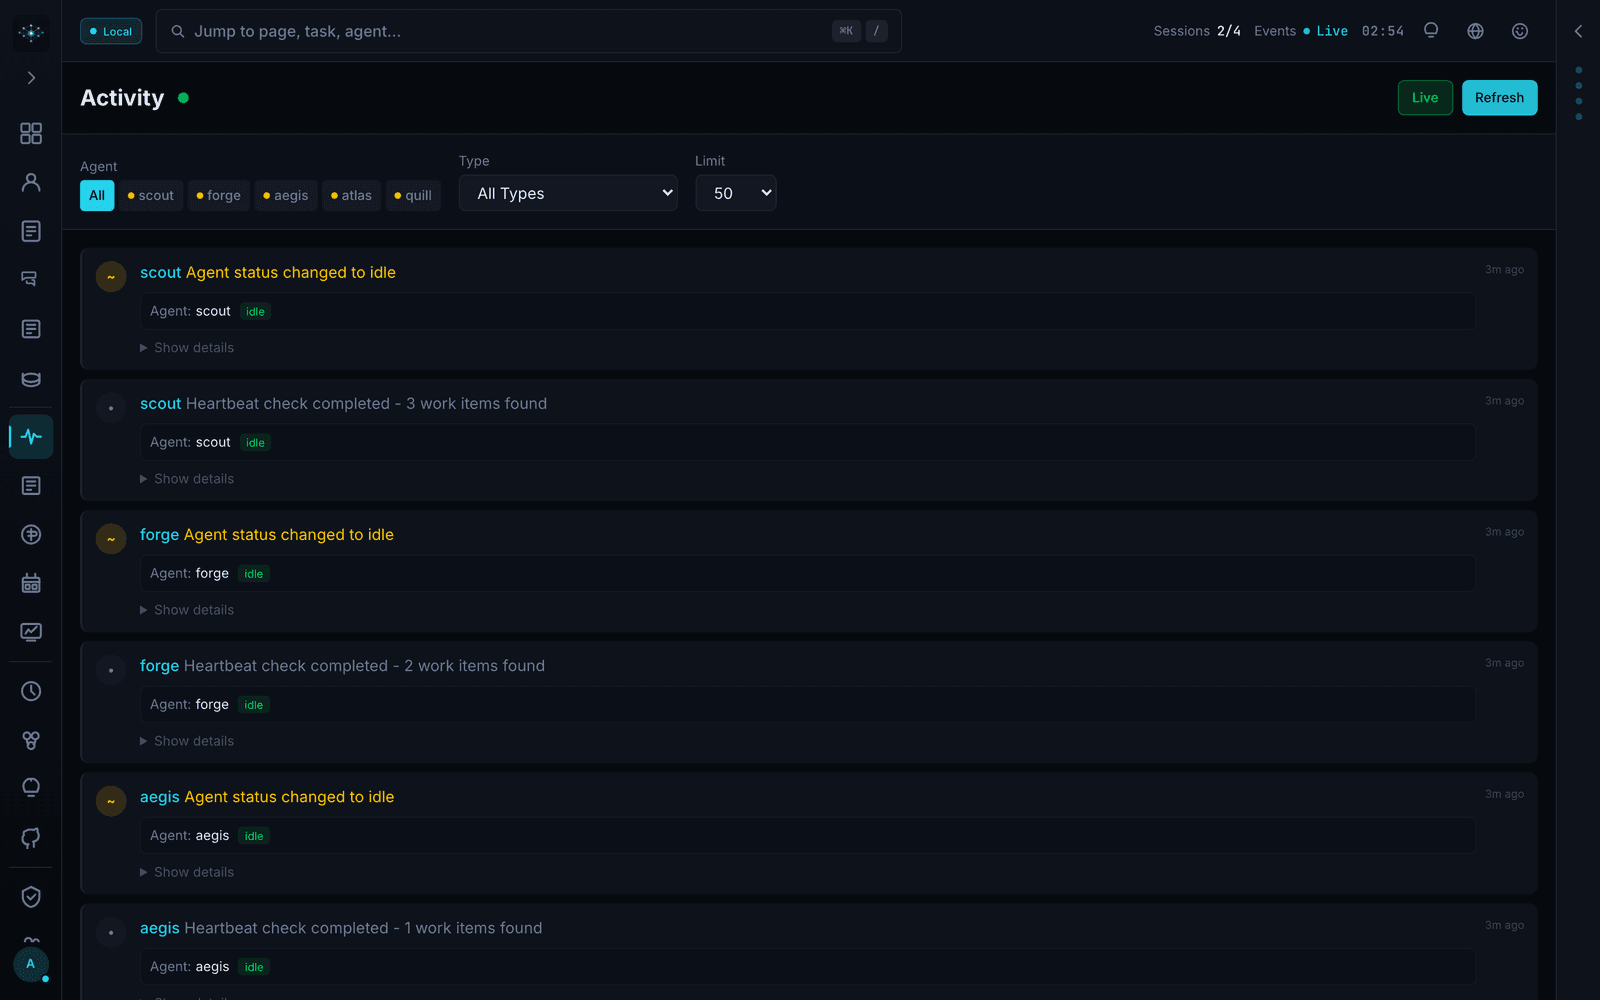This screenshot has width=1600, height=1000.
Task: Click the user avatar labeled A
Action: point(31,964)
